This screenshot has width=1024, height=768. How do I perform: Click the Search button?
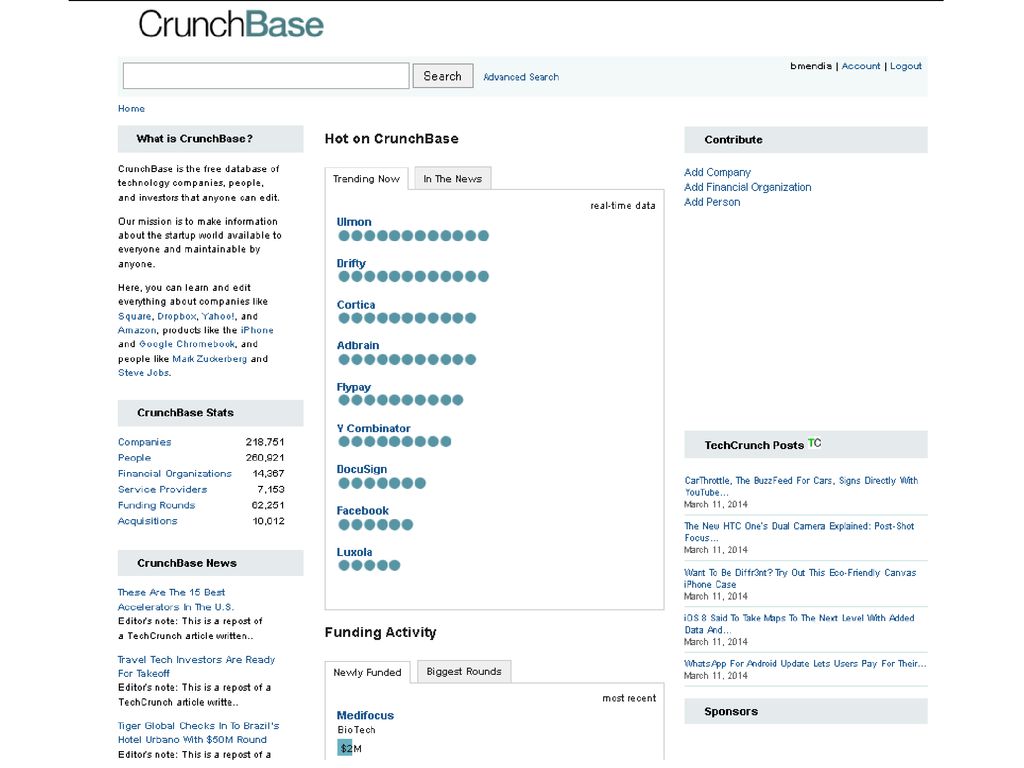pyautogui.click(x=443, y=76)
